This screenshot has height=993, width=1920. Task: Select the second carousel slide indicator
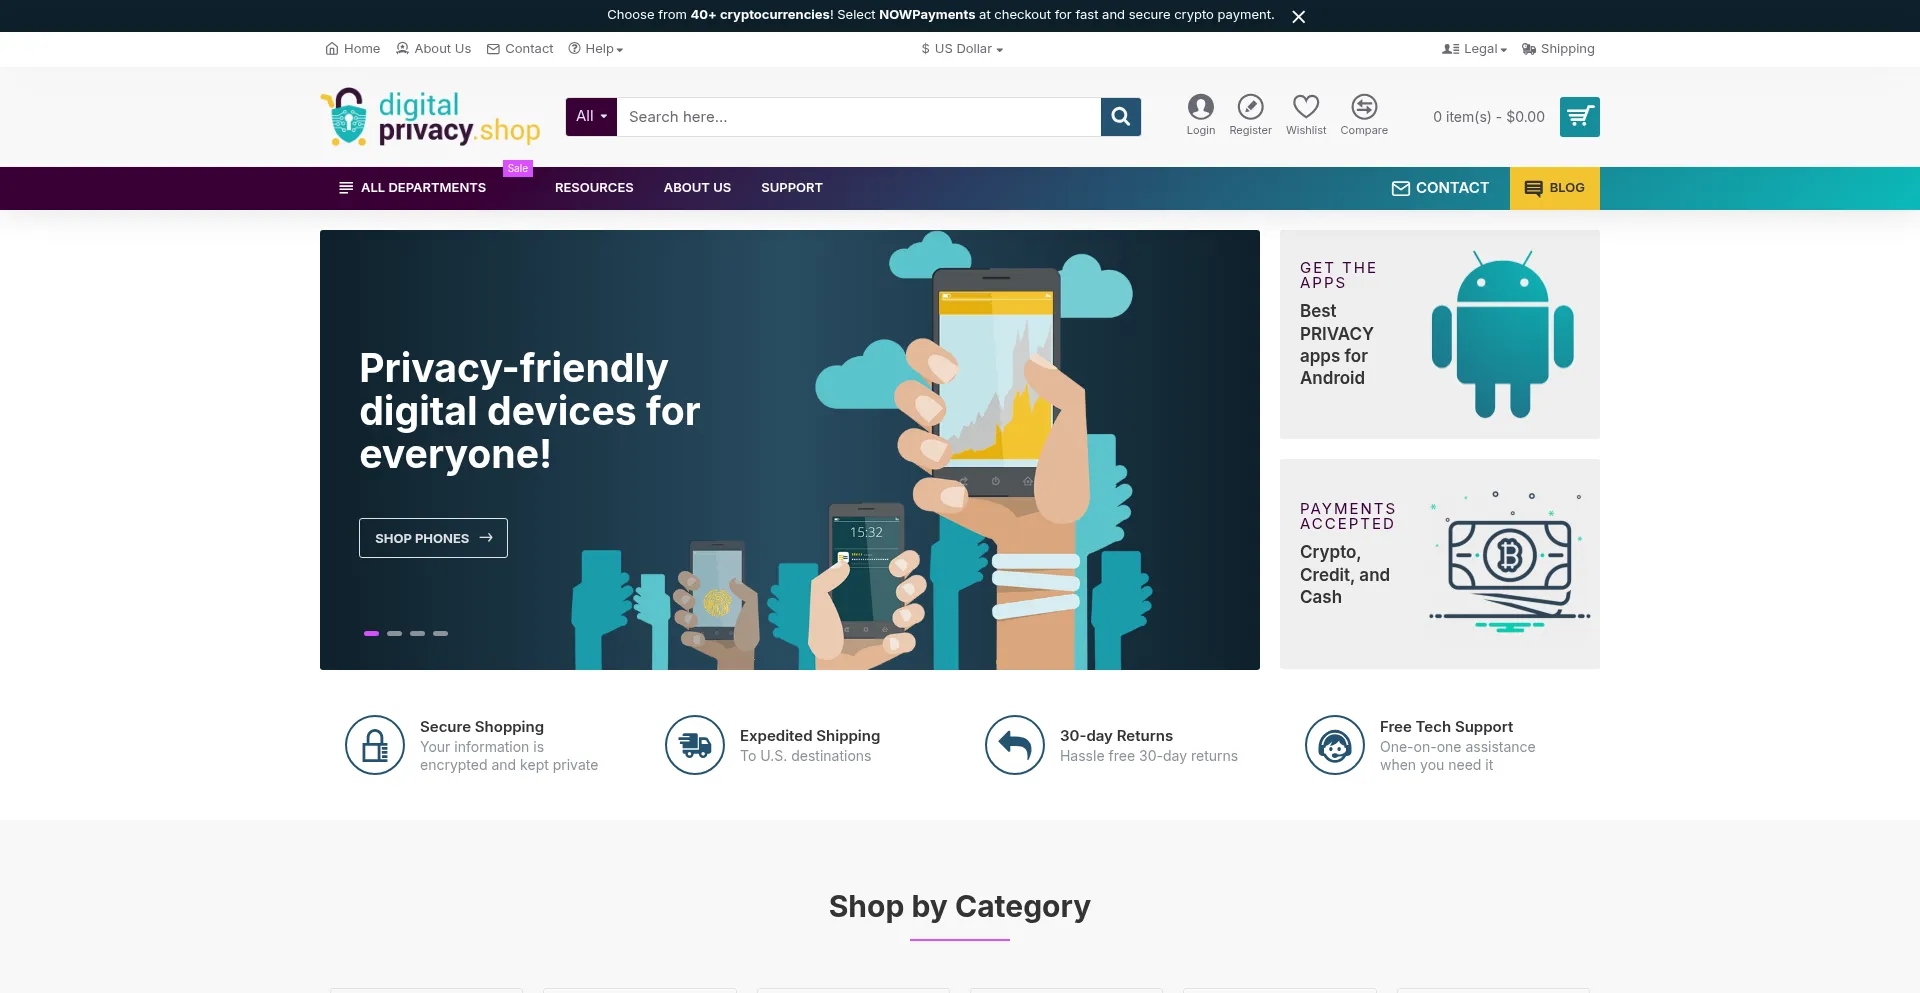pyautogui.click(x=394, y=633)
